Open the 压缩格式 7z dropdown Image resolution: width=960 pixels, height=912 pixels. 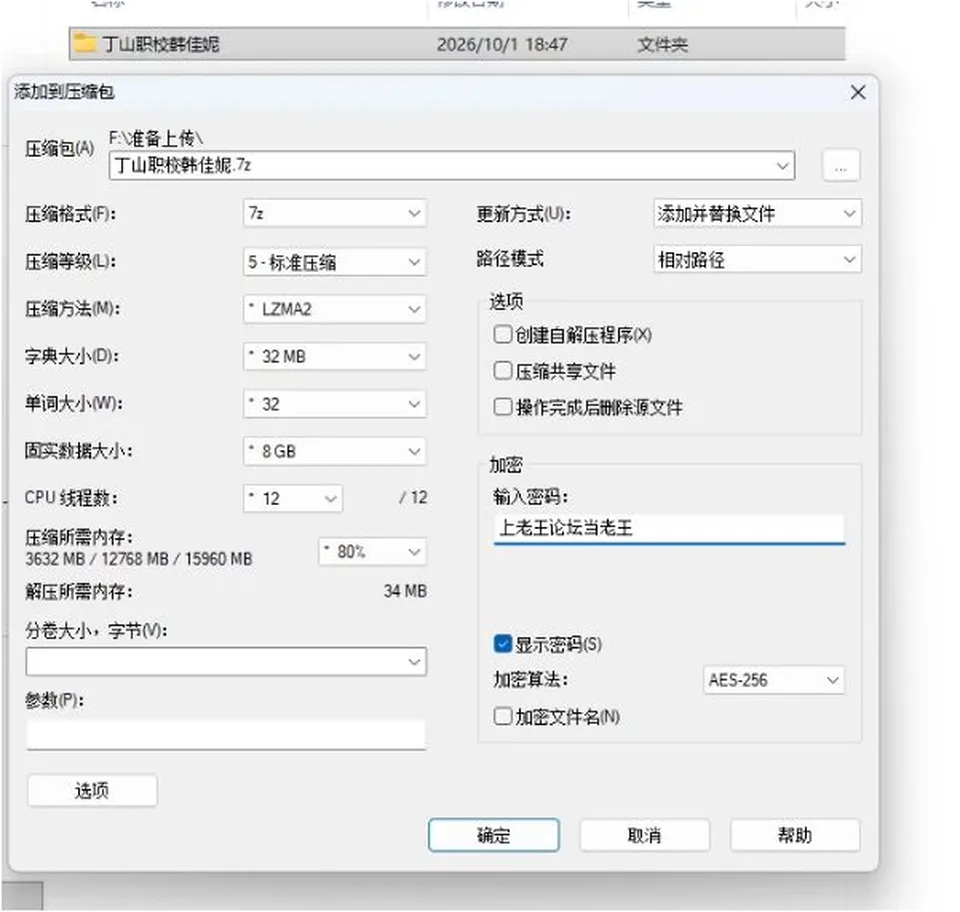pyautogui.click(x=334, y=213)
